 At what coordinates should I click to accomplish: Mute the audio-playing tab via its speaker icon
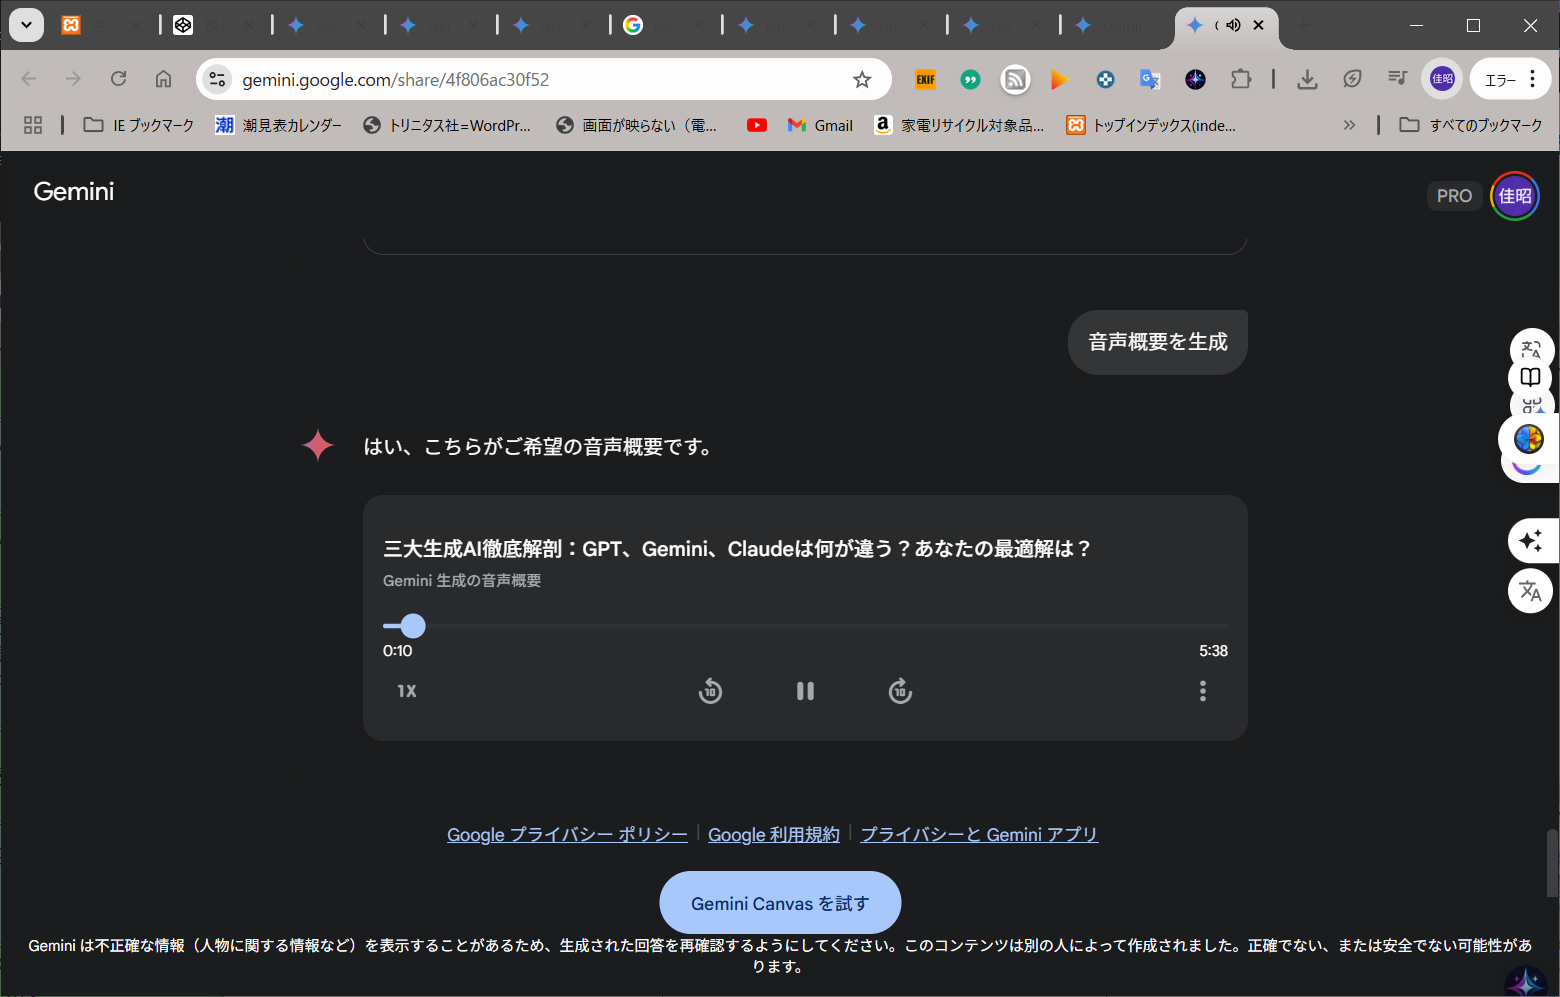pyautogui.click(x=1234, y=25)
